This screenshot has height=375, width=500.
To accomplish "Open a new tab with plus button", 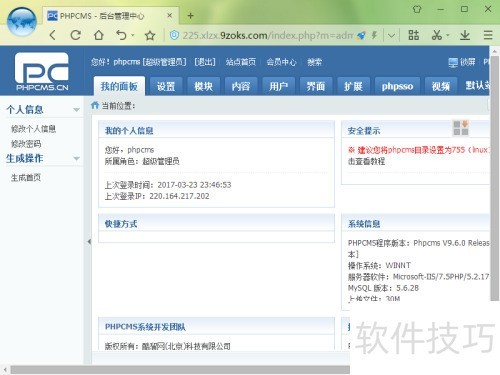I will (191, 16).
